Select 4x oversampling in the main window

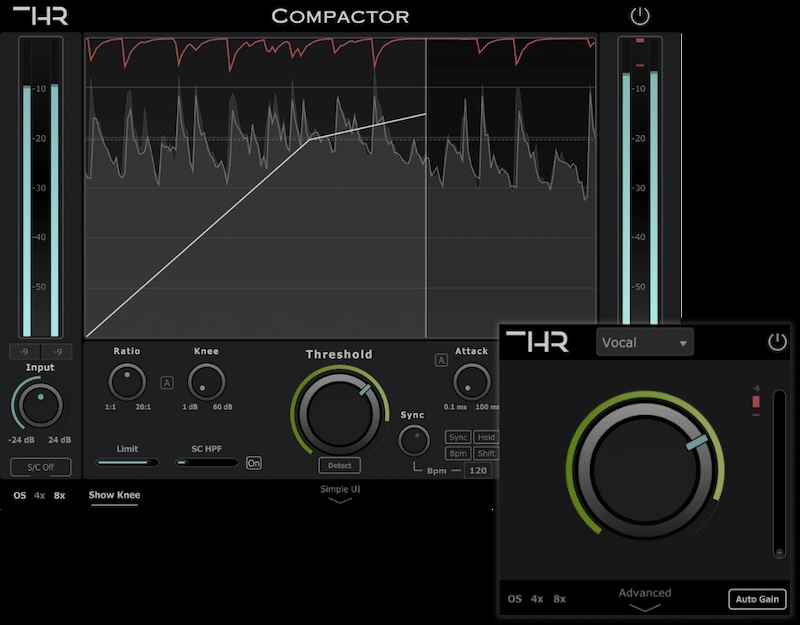39,495
